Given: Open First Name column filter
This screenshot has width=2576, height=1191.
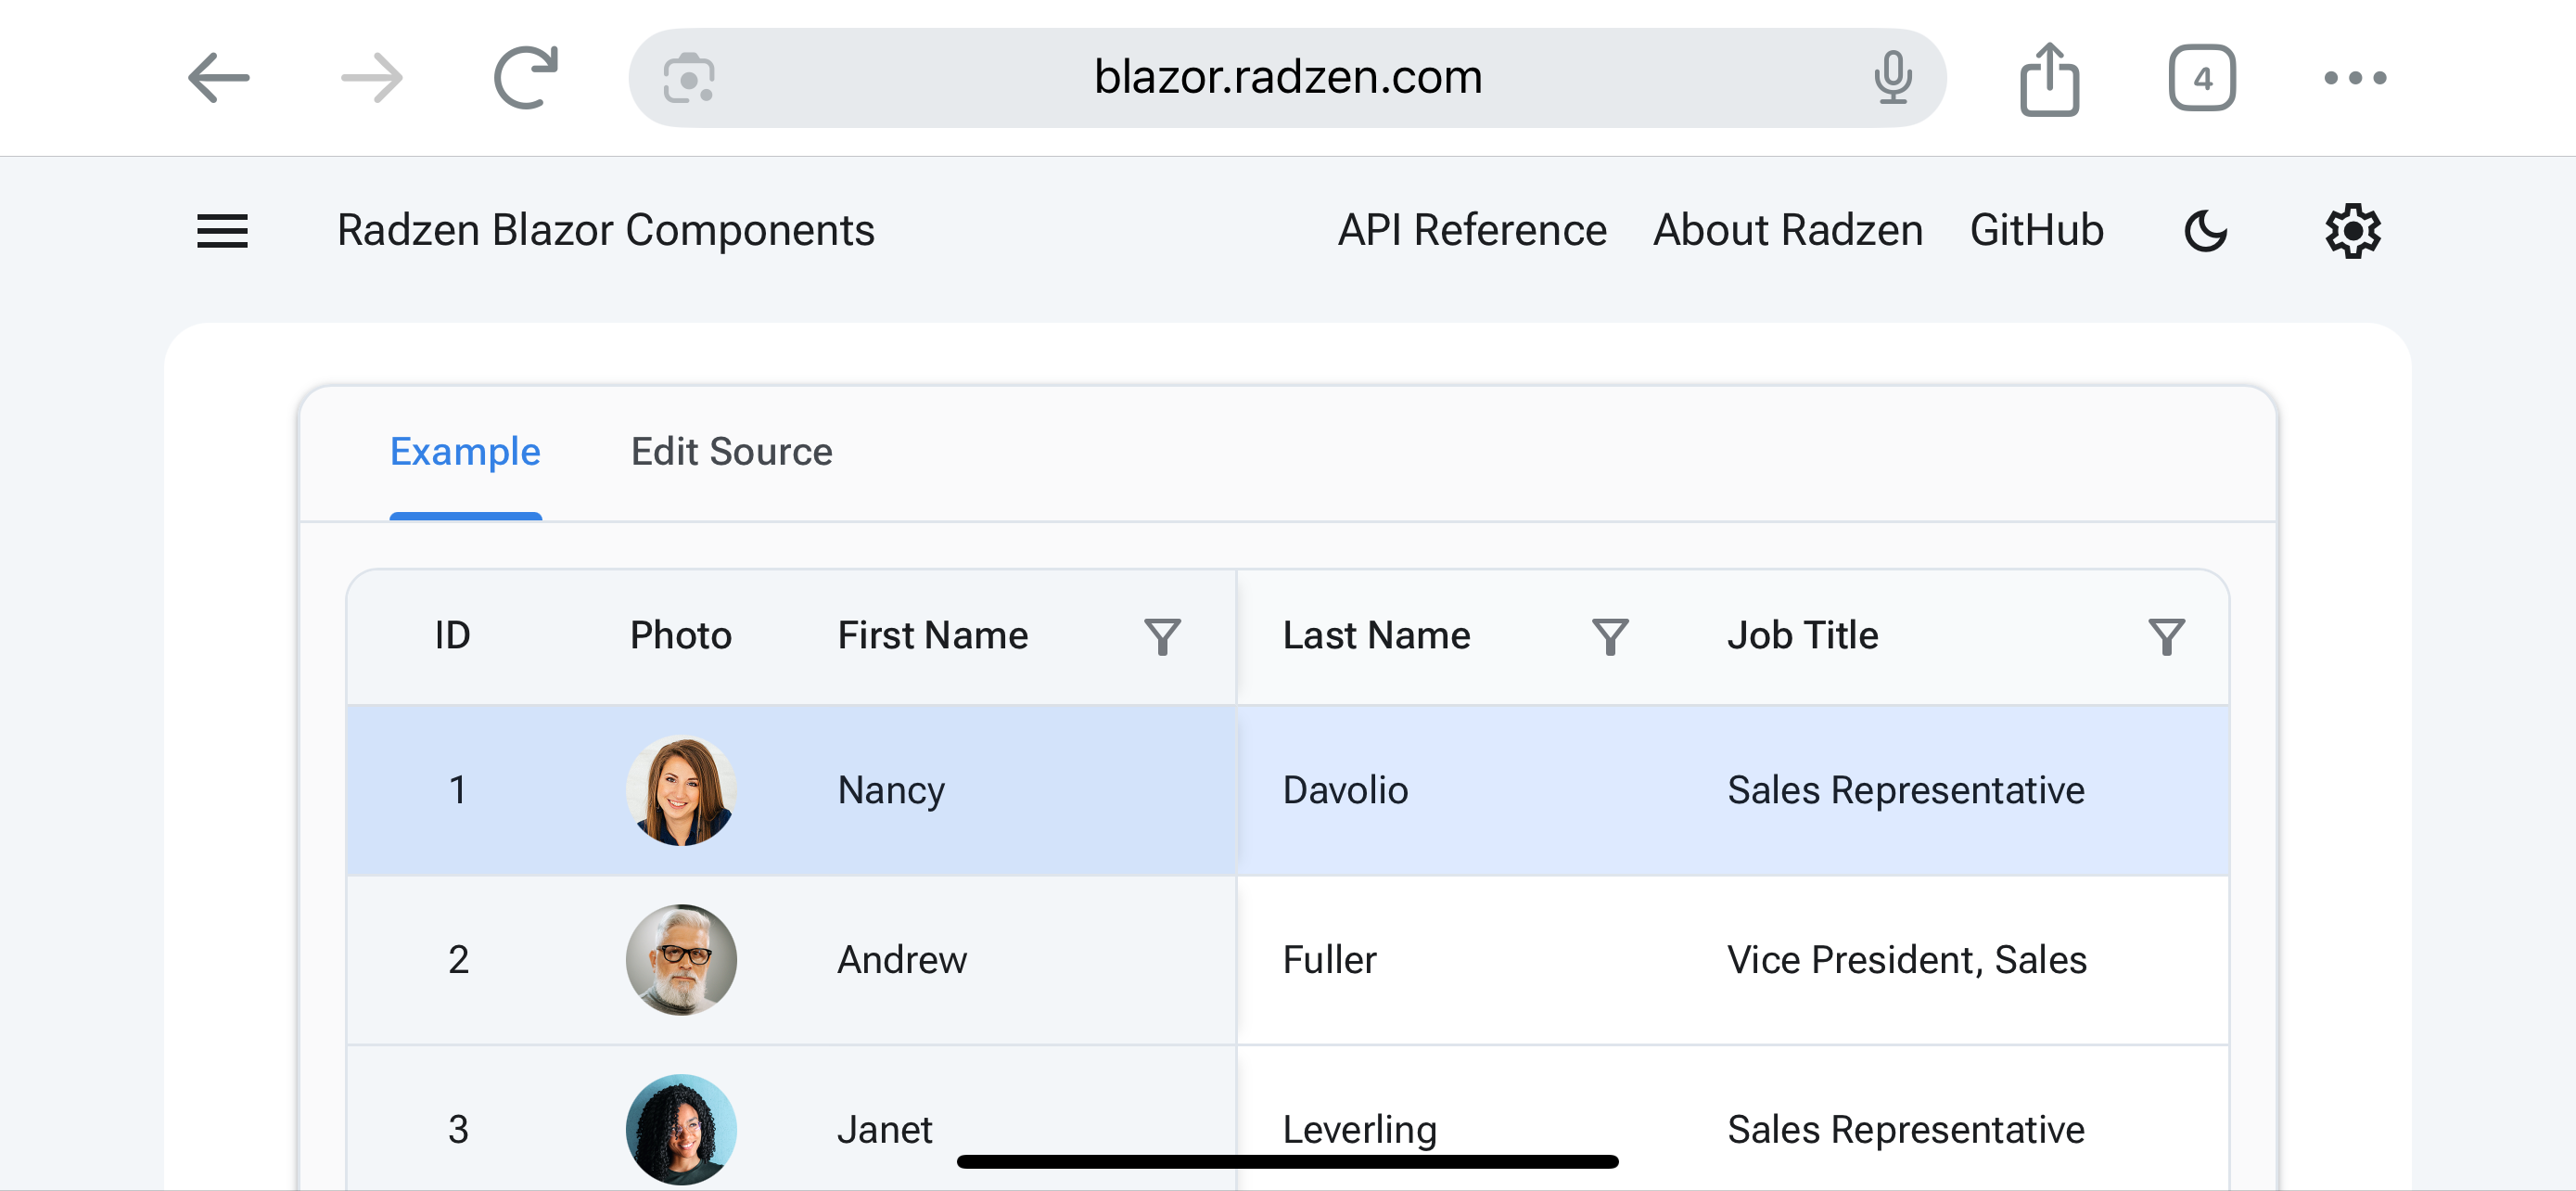Looking at the screenshot, I should click(x=1162, y=636).
